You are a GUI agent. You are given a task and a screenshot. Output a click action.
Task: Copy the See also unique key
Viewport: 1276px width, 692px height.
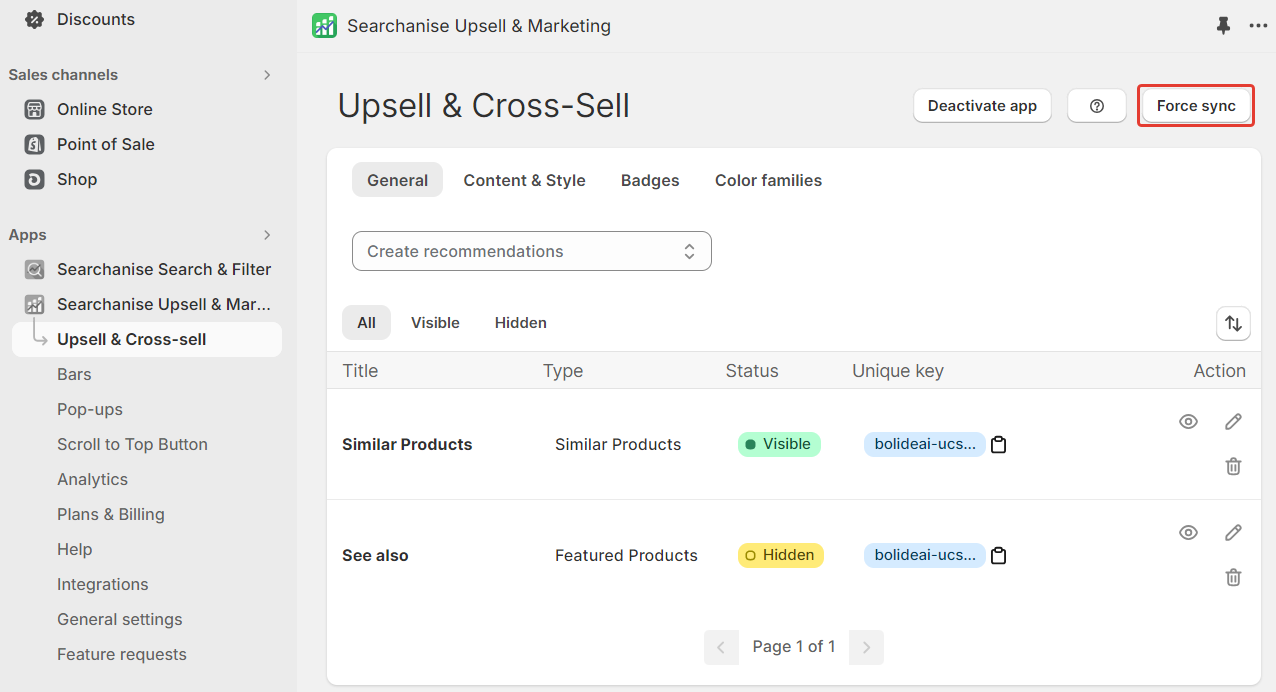coord(998,555)
